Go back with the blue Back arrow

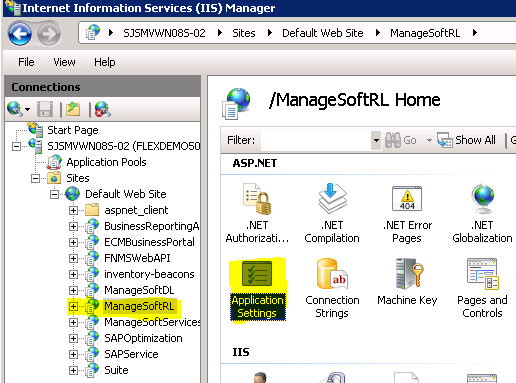(x=20, y=33)
